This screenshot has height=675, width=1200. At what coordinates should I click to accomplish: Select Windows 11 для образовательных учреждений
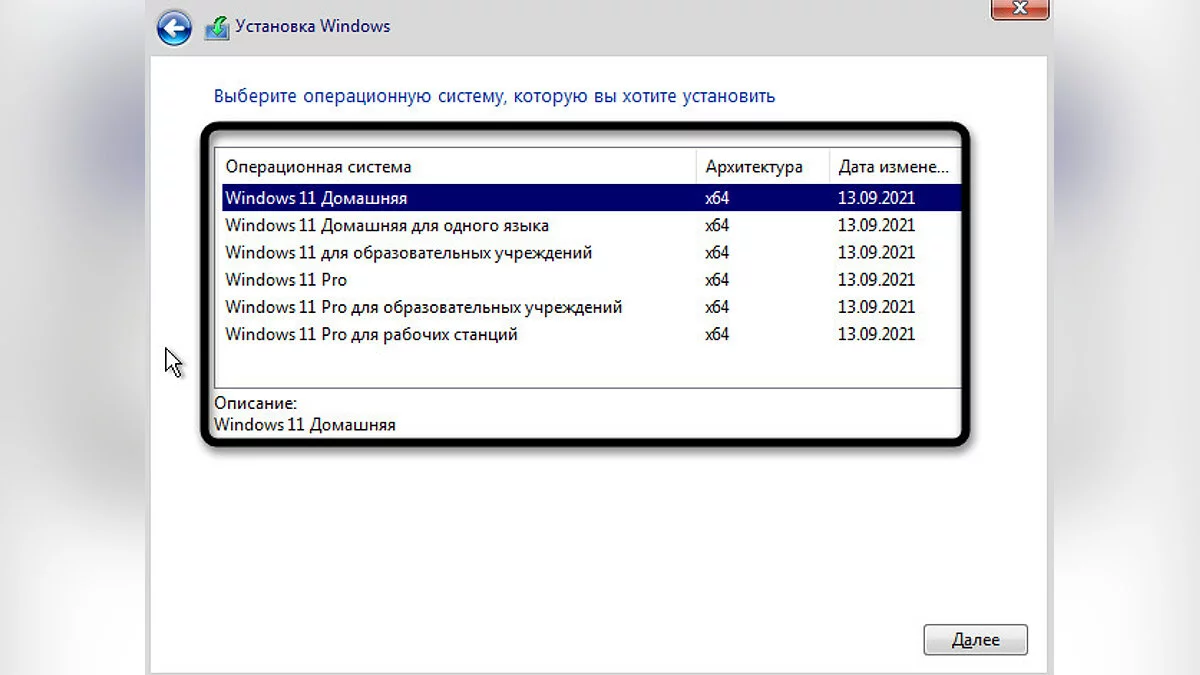408,252
